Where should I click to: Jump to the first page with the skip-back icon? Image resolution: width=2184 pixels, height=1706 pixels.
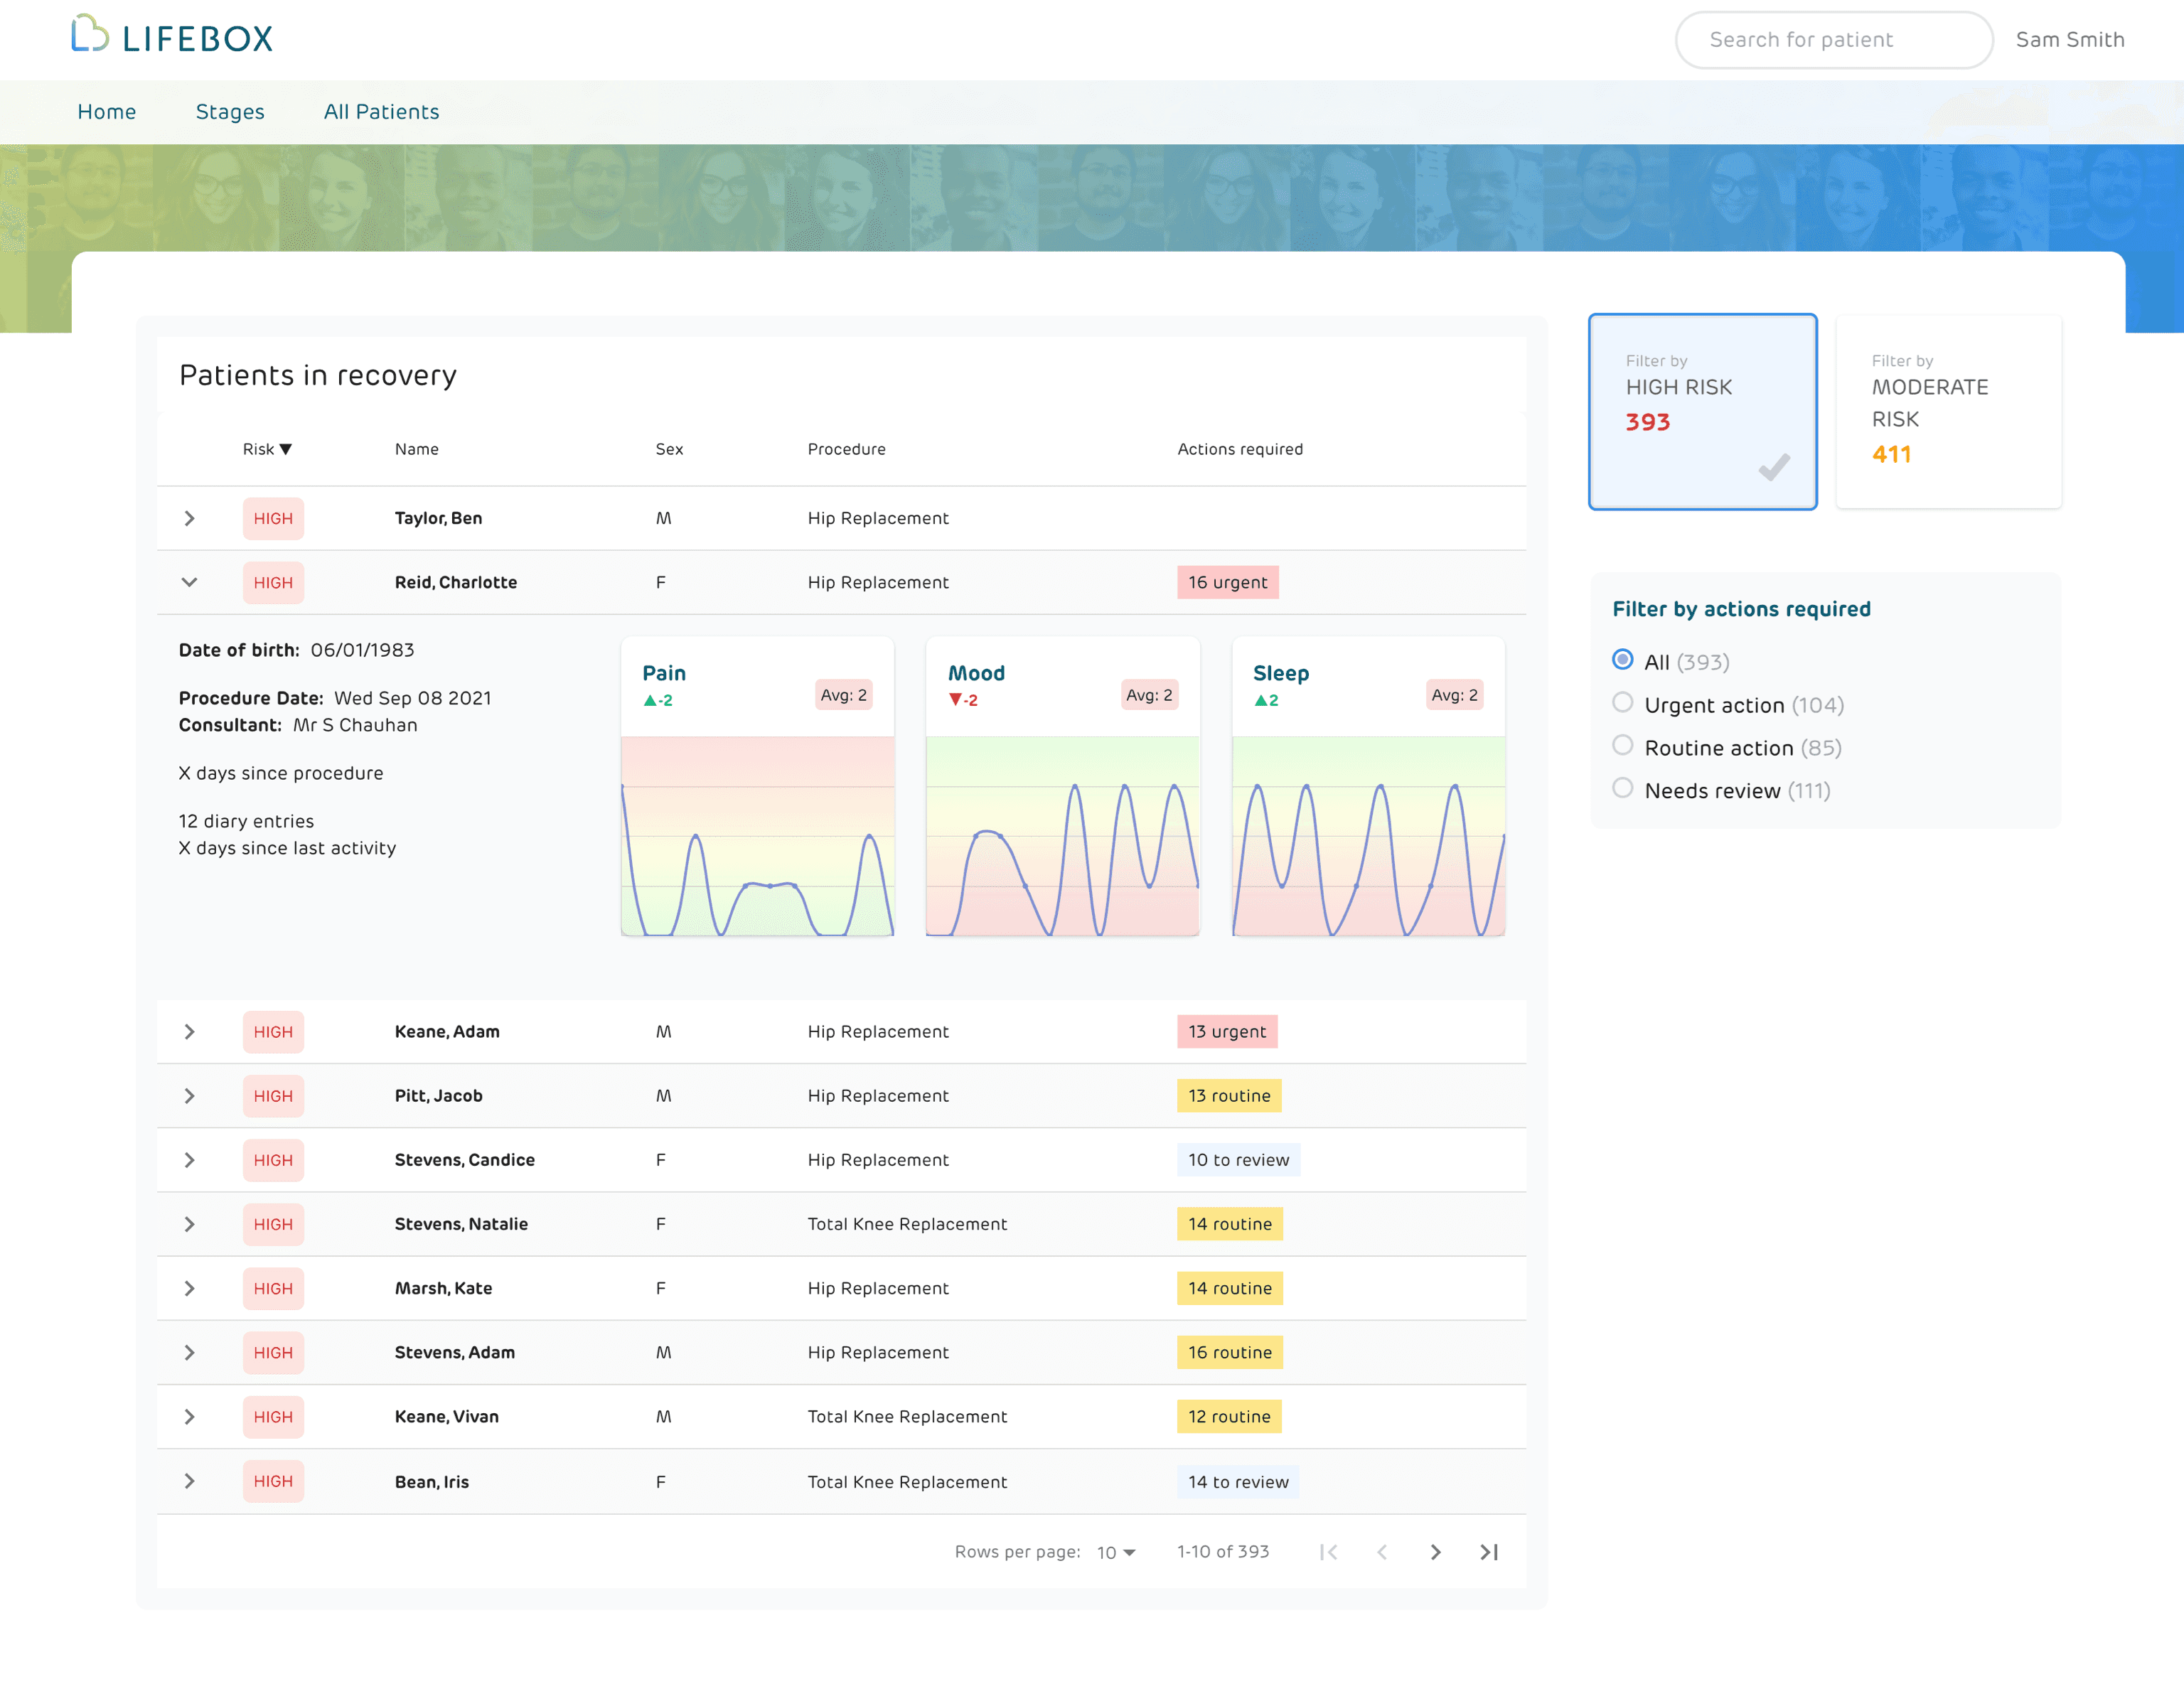pos(1329,1552)
